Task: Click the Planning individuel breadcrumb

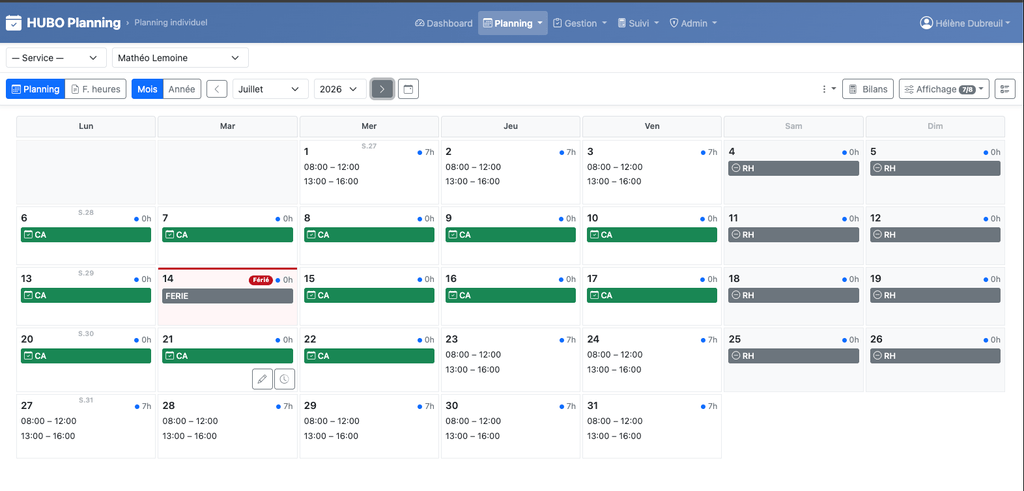Action: [171, 23]
